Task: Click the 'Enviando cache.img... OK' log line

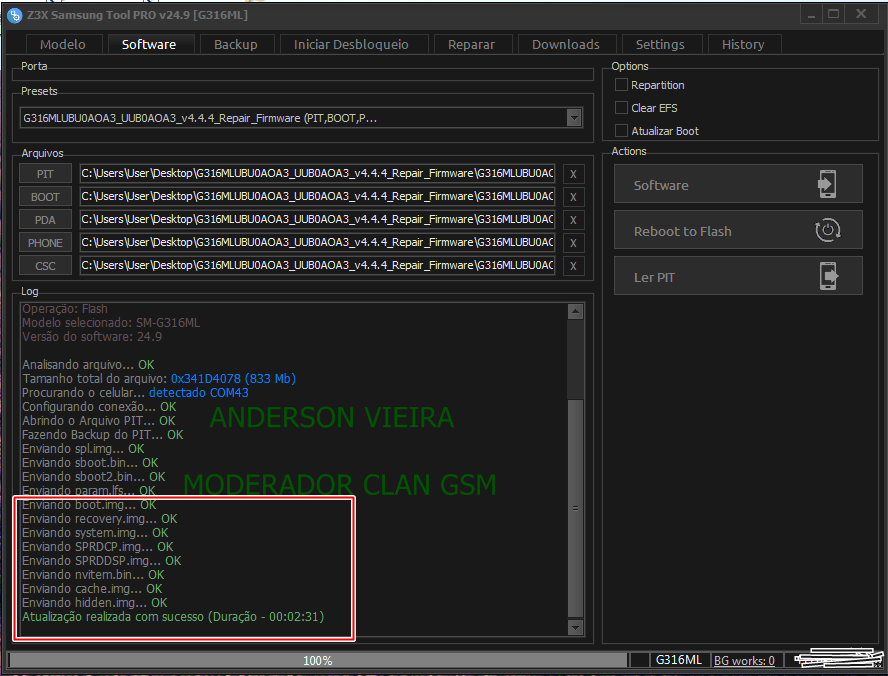Action: (92, 589)
